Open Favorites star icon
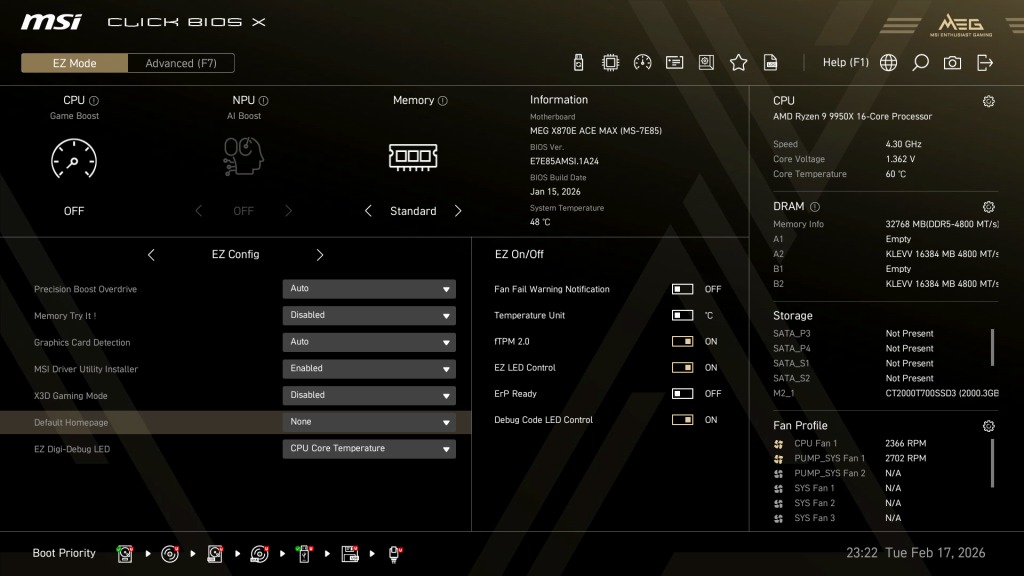This screenshot has height=576, width=1024. (x=739, y=63)
